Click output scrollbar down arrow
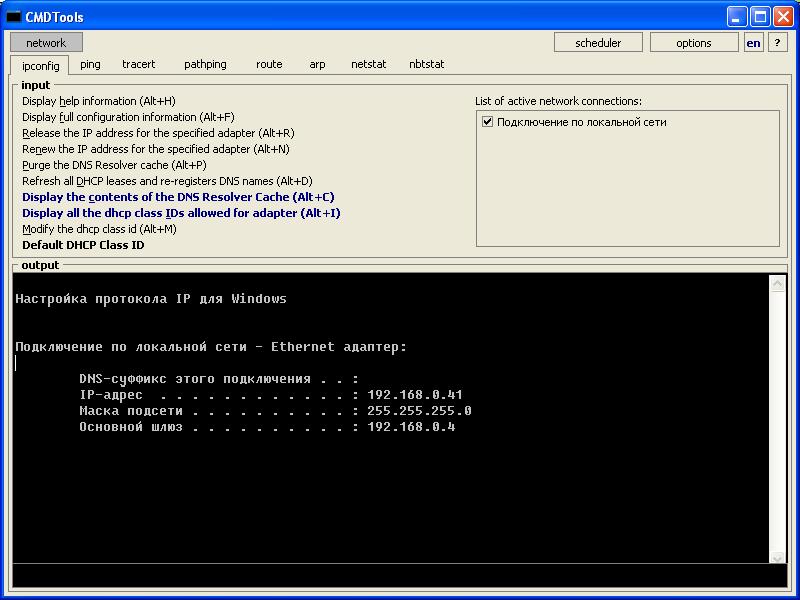This screenshot has width=800, height=600. [x=778, y=556]
